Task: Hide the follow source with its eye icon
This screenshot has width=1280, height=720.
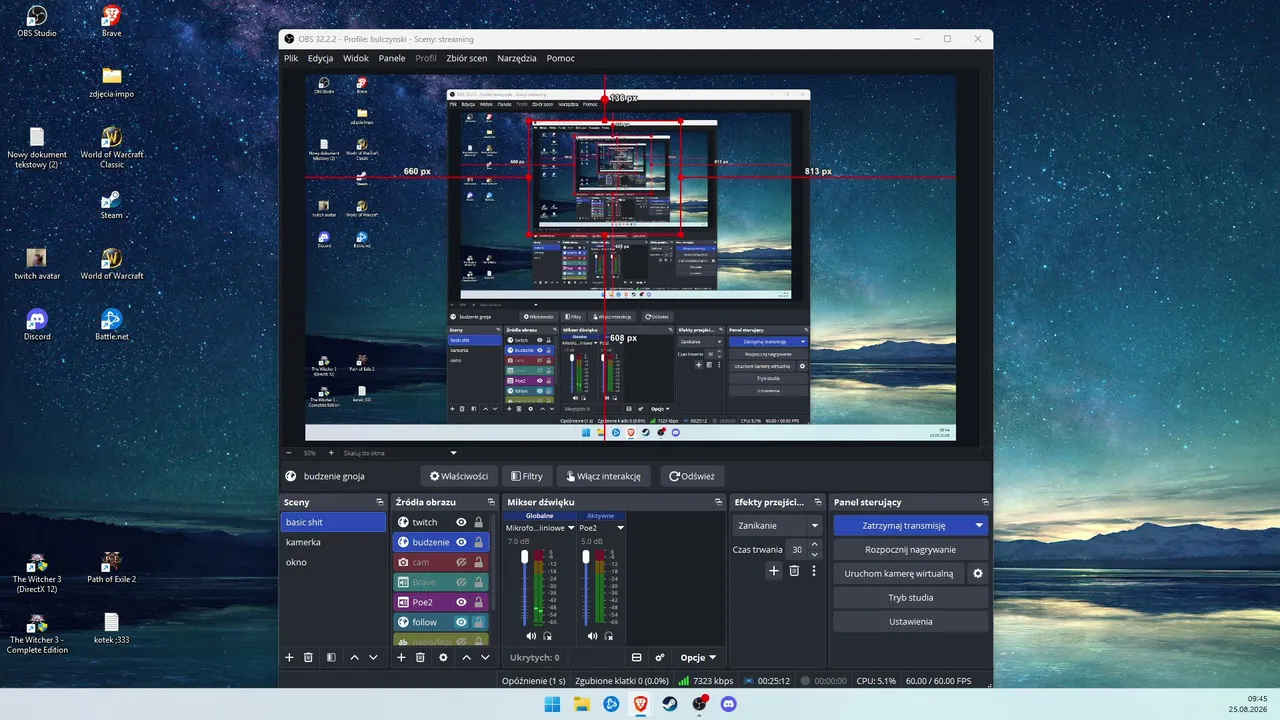Action: (461, 622)
